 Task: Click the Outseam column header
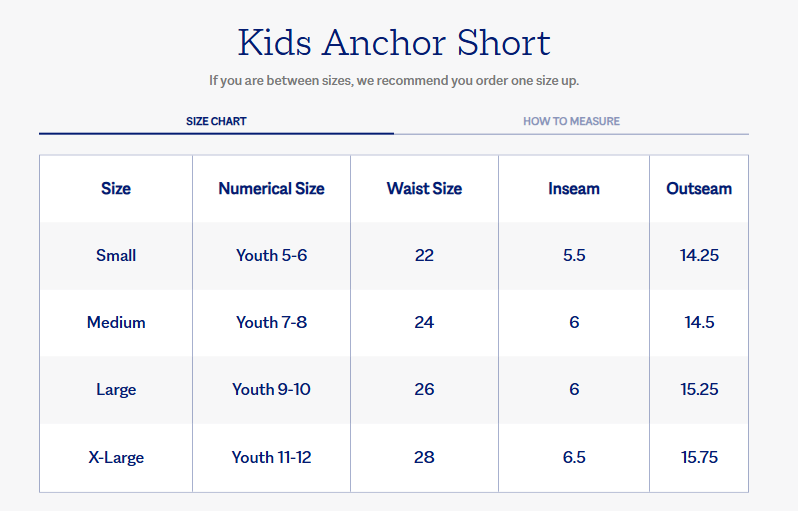(x=699, y=188)
